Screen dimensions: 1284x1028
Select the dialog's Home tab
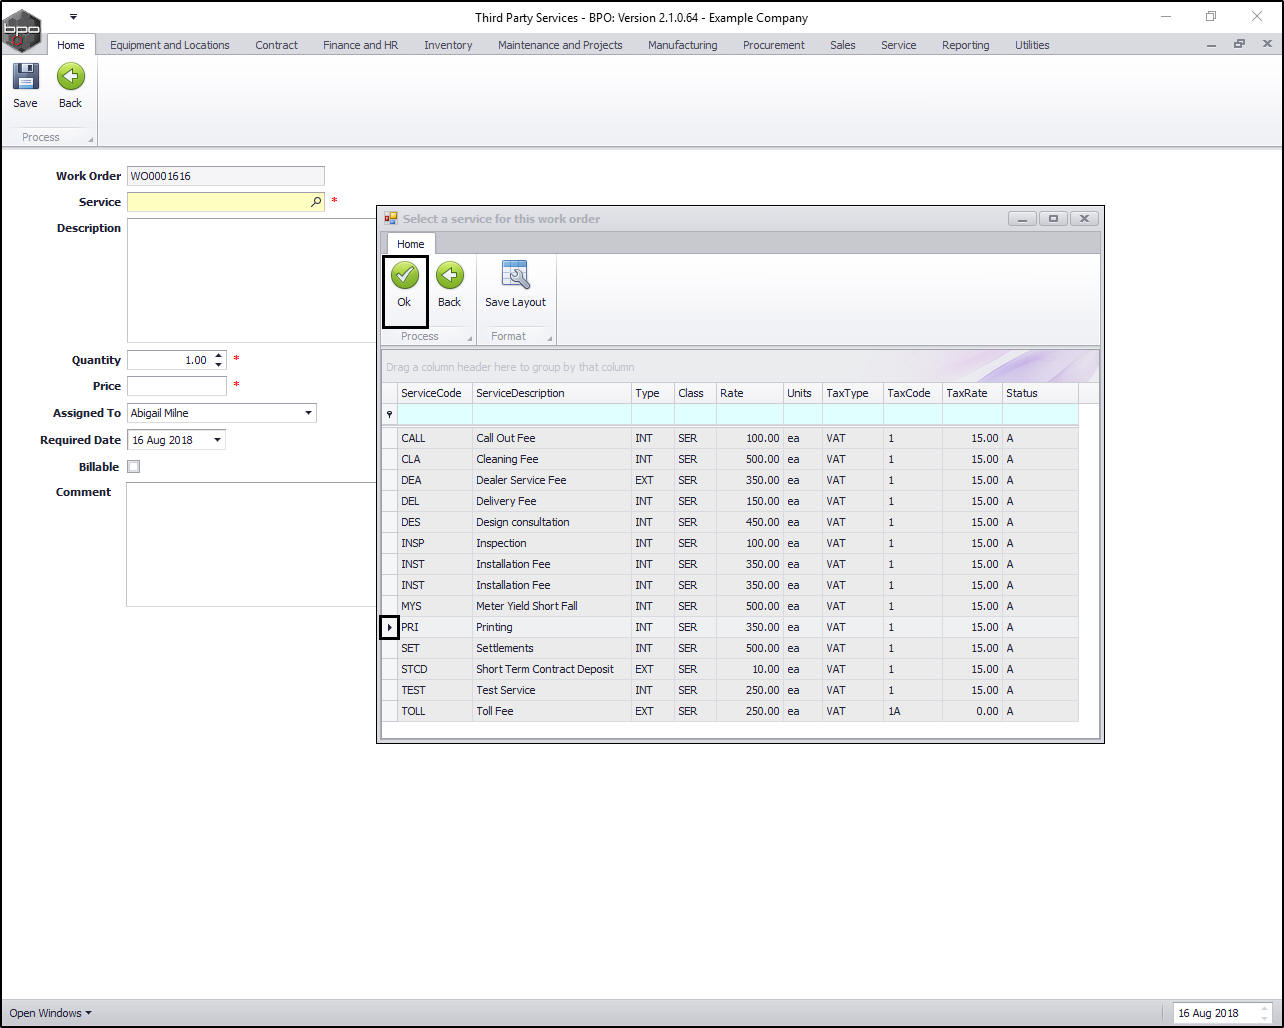[410, 244]
